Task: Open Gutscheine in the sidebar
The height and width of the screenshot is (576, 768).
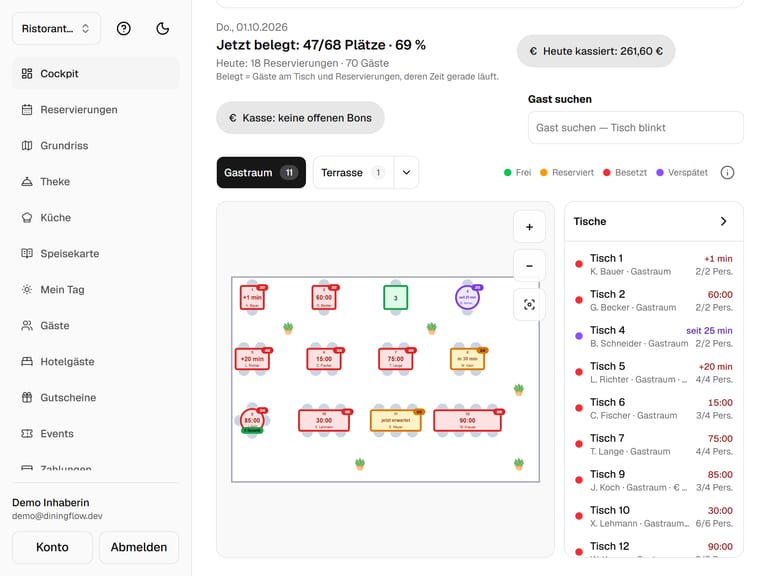Action: (96, 398)
